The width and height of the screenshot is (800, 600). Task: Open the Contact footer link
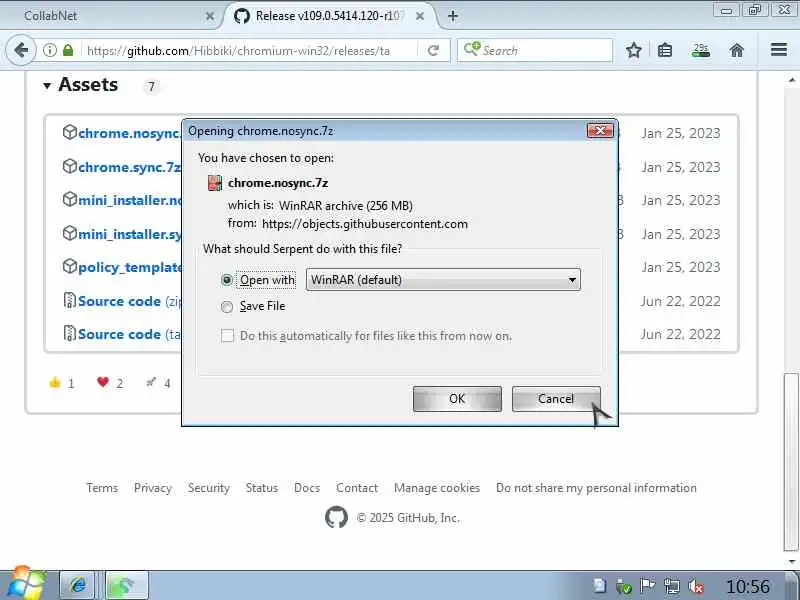(357, 488)
